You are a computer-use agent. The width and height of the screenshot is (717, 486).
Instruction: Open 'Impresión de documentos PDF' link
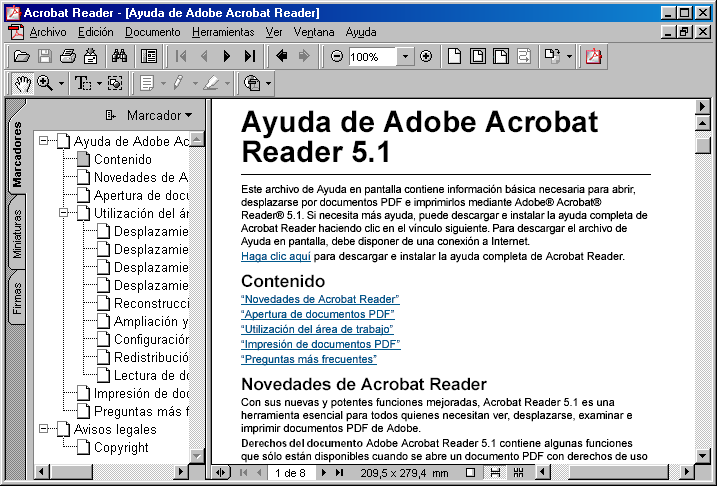(320, 344)
